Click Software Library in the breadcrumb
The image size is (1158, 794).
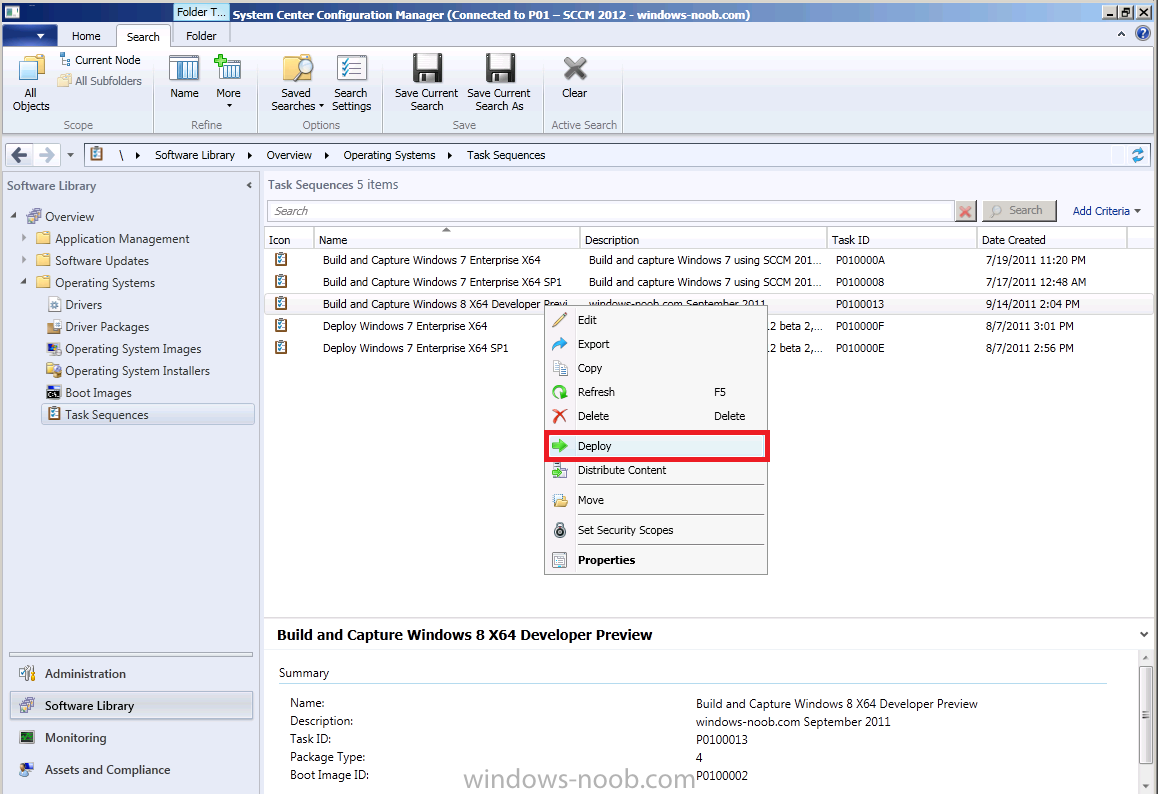point(195,155)
